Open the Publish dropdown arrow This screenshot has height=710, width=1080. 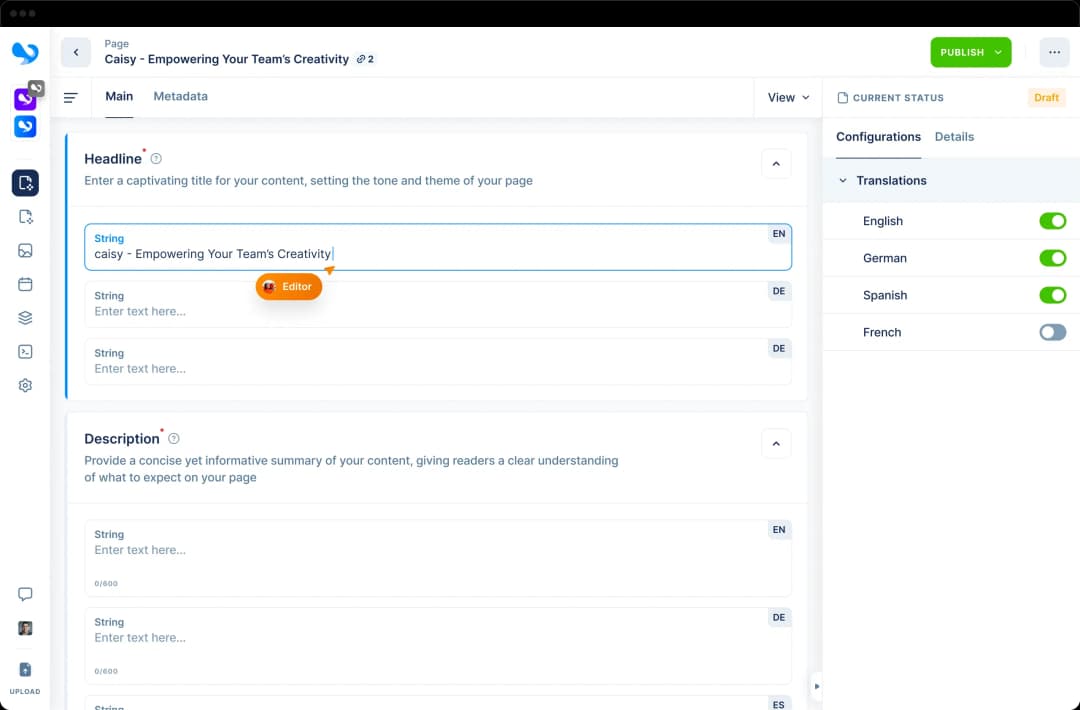[998, 52]
